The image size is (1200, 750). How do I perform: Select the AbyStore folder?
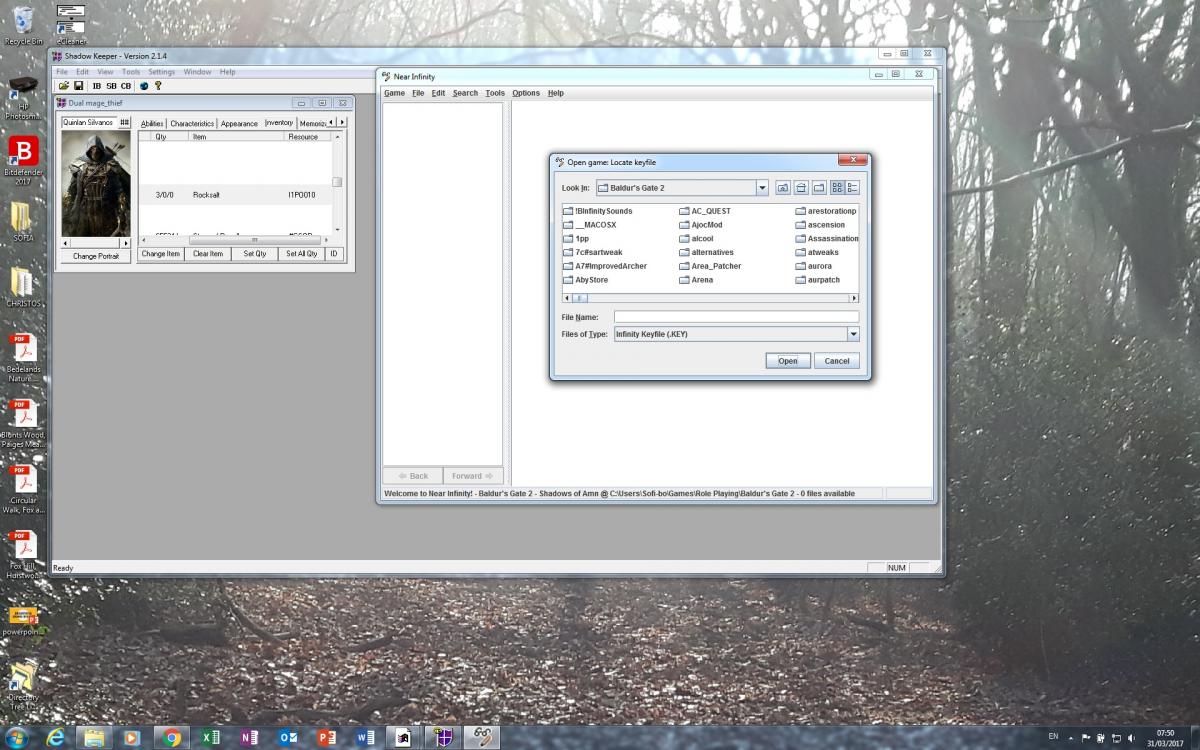click(x=586, y=280)
